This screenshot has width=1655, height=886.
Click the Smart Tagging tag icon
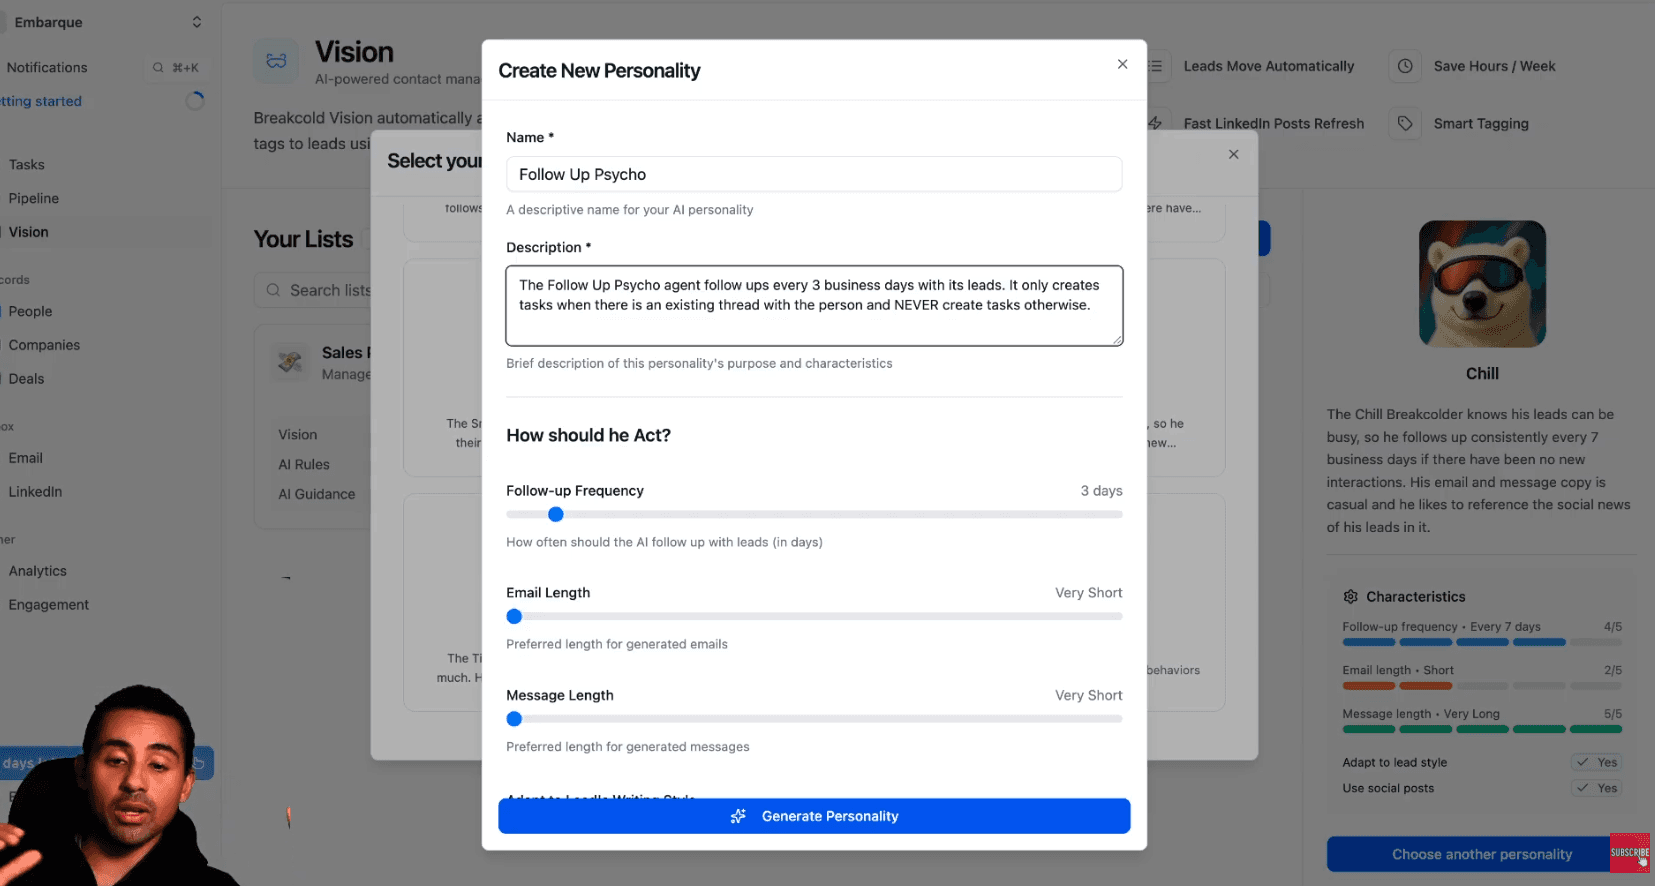[x=1405, y=123]
